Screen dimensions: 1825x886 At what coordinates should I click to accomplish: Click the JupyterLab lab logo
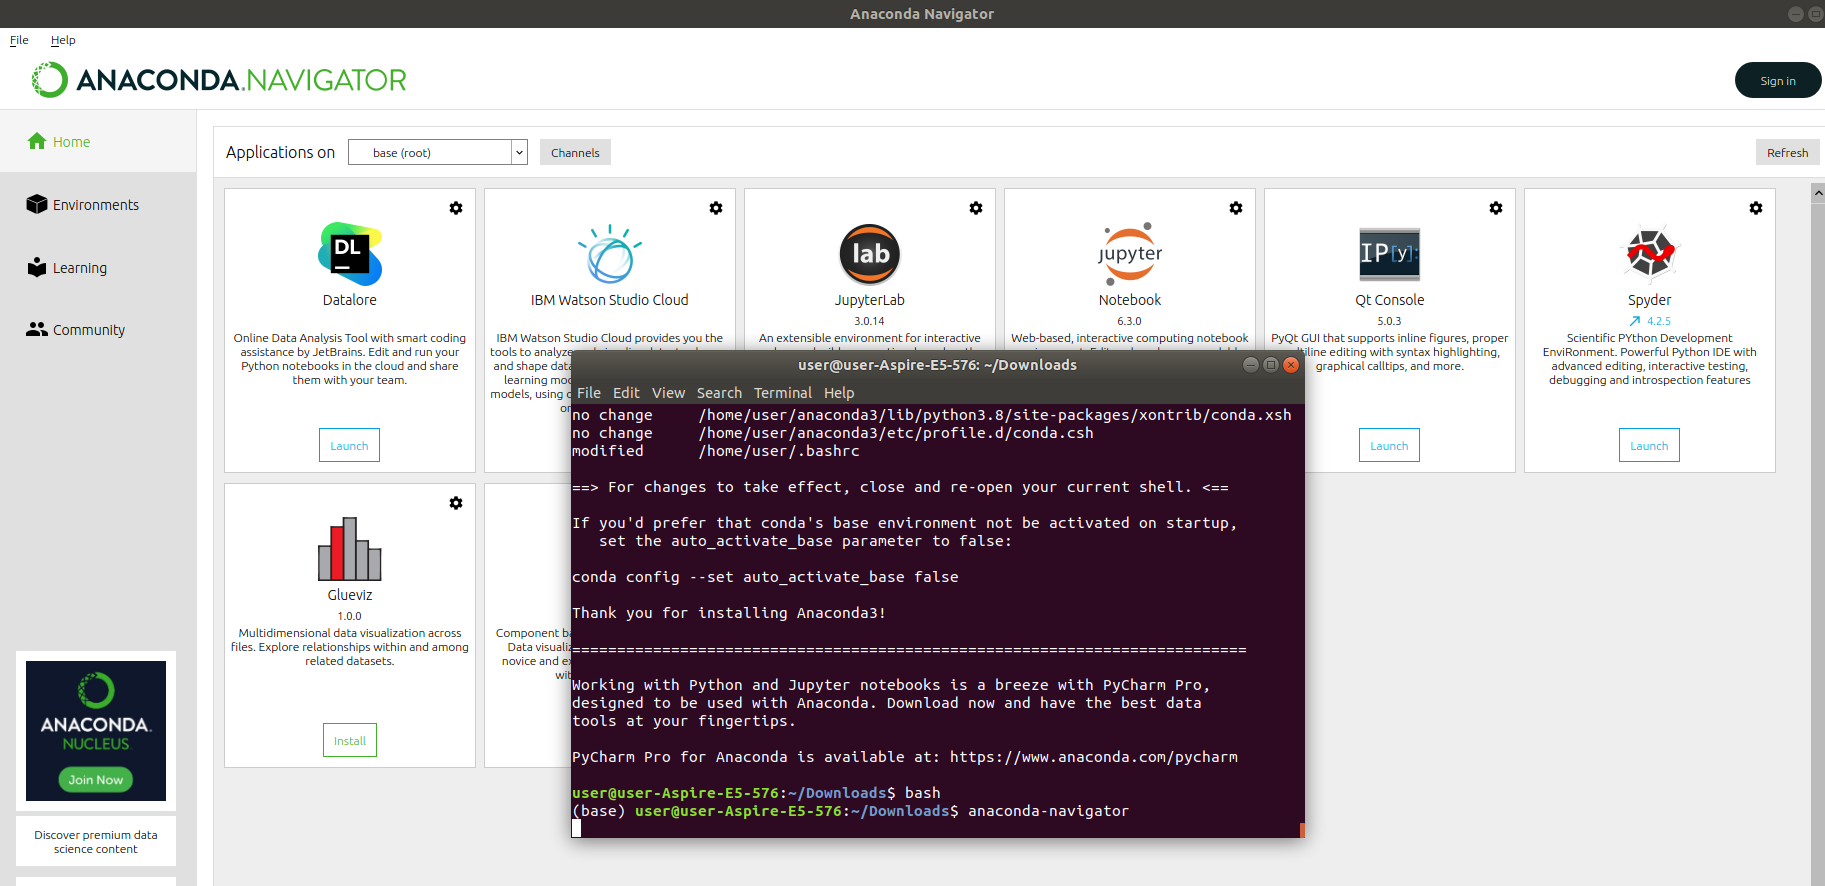[x=870, y=254]
